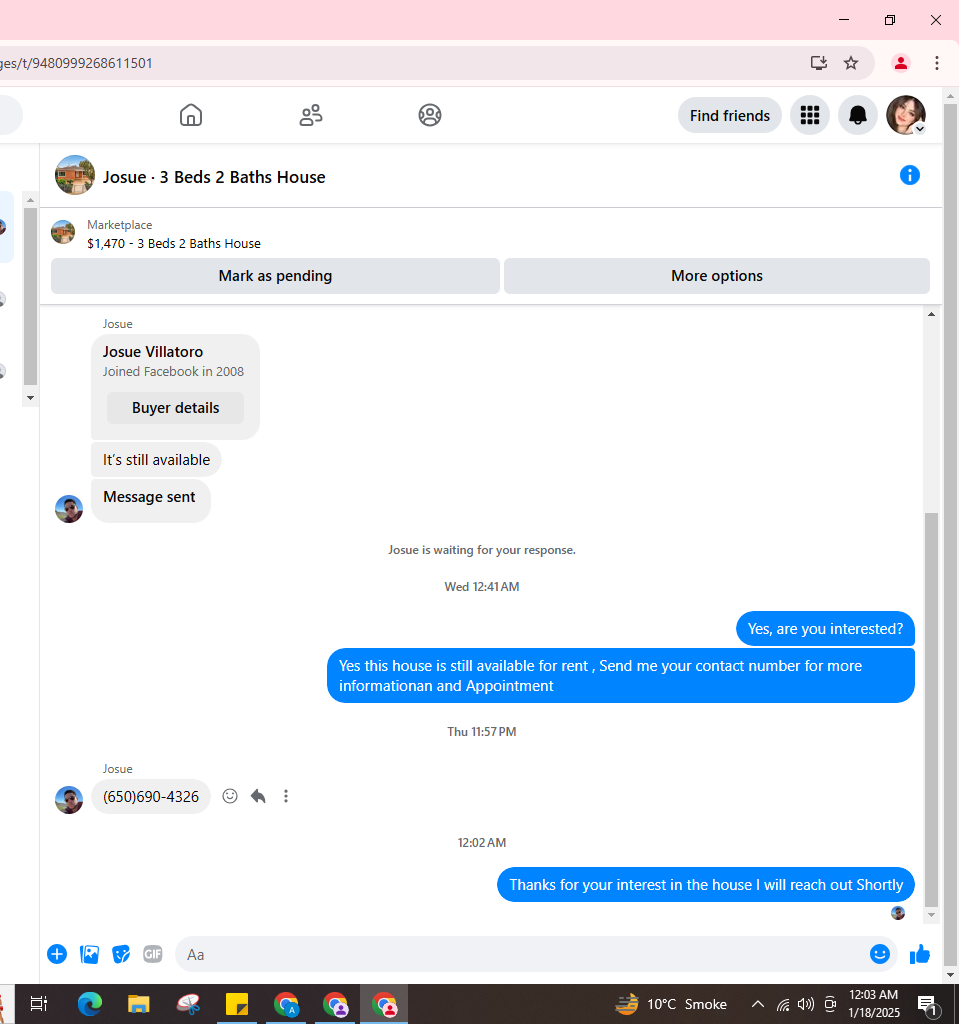Open Snipping Tool from taskbar
The image size is (959, 1024).
pyautogui.click(x=188, y=1004)
